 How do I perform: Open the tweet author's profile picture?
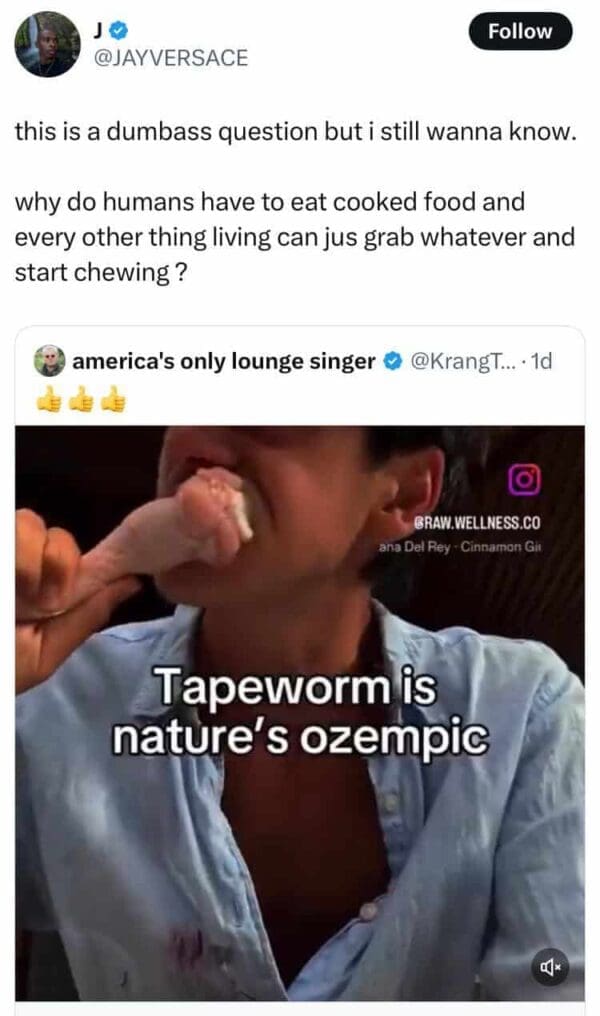point(47,45)
